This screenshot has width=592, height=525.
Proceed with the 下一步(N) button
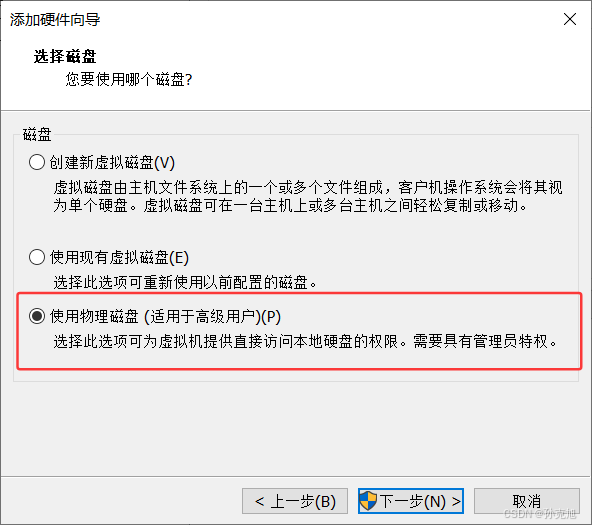click(x=411, y=501)
